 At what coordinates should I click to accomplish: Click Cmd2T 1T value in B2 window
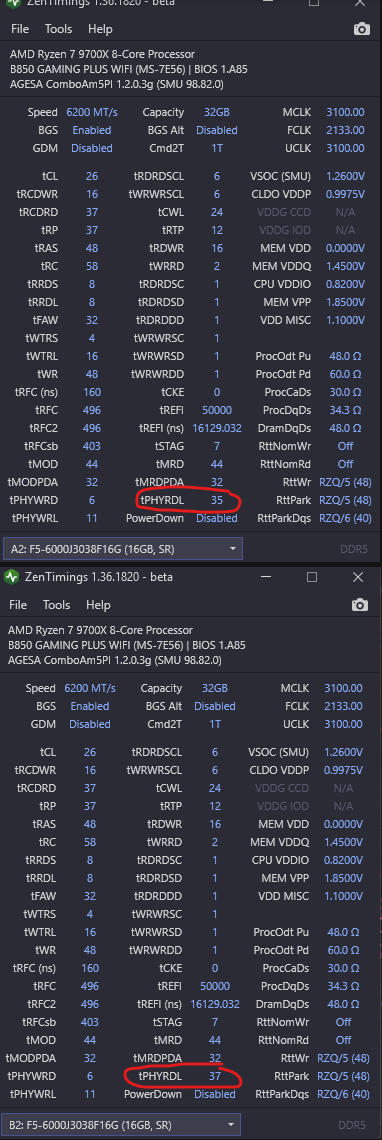click(215, 724)
